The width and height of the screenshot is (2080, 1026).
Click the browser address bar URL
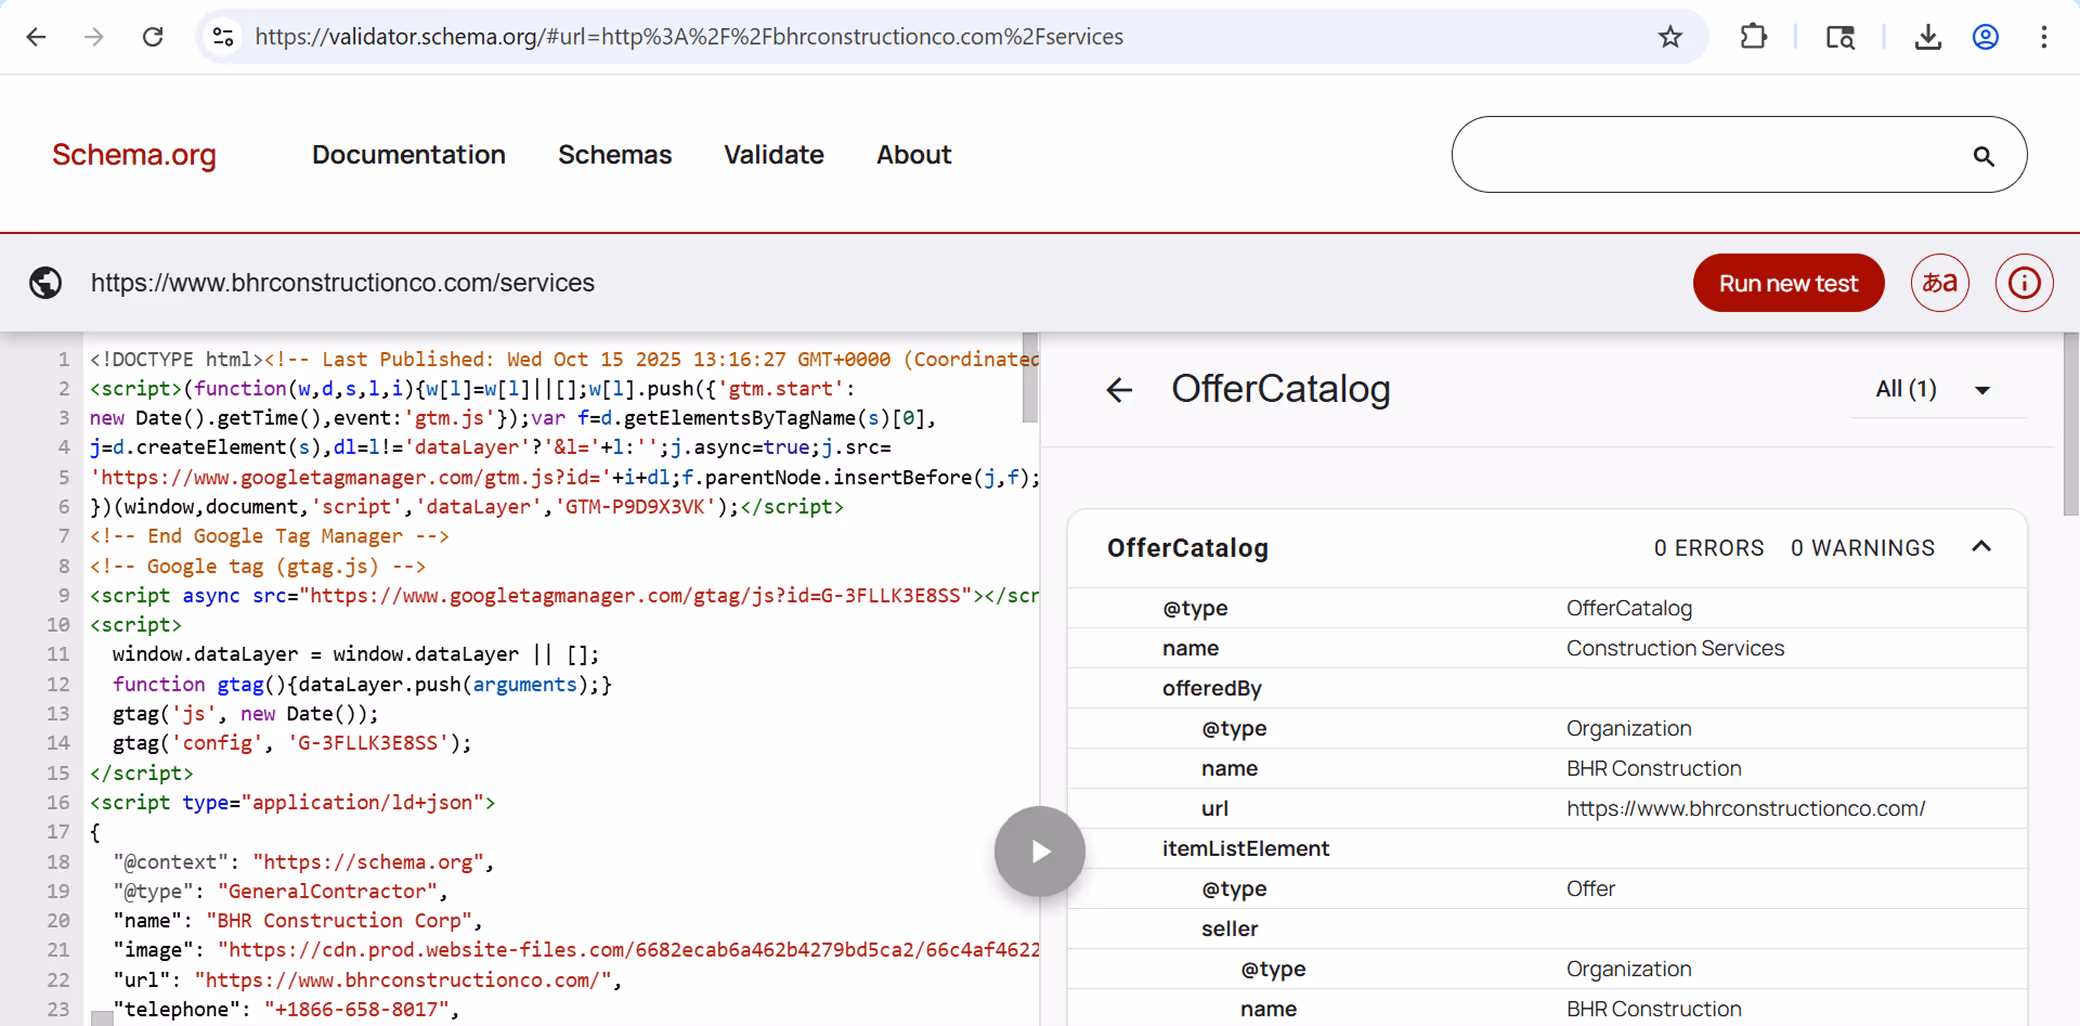689,37
